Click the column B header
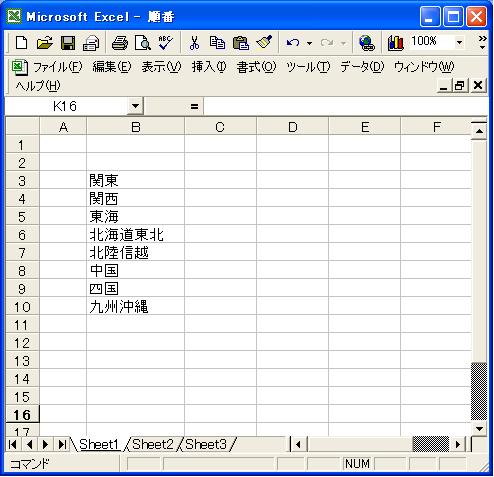This screenshot has height=477, width=494. click(x=135, y=127)
